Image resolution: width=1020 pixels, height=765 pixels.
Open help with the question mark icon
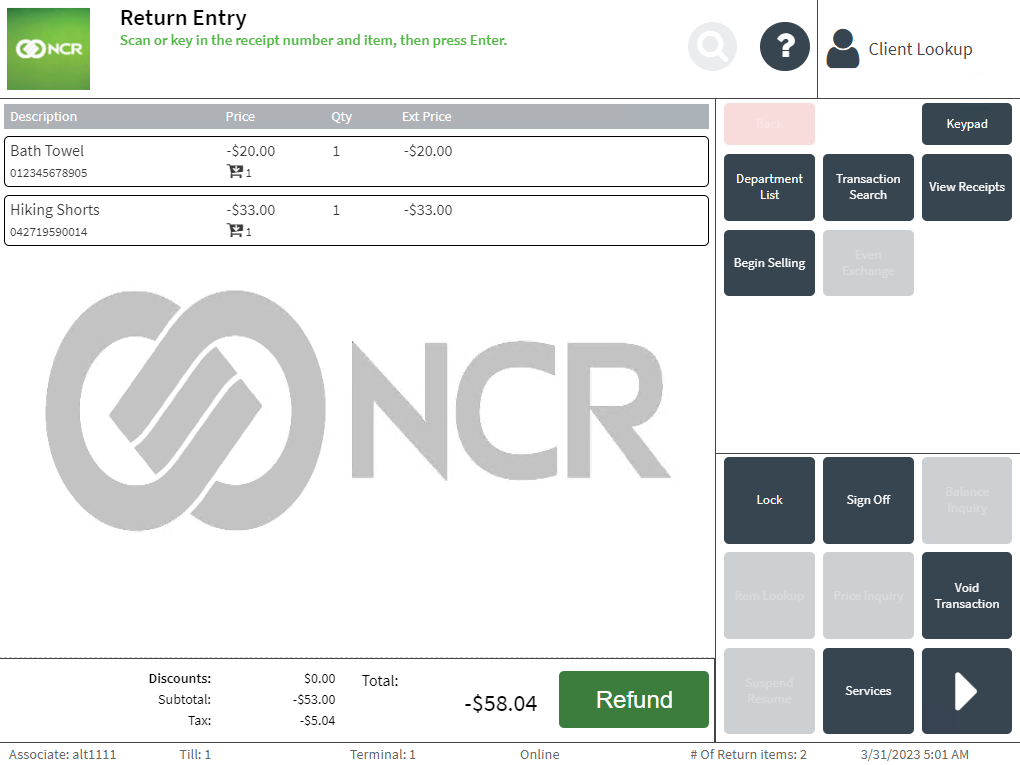785,47
